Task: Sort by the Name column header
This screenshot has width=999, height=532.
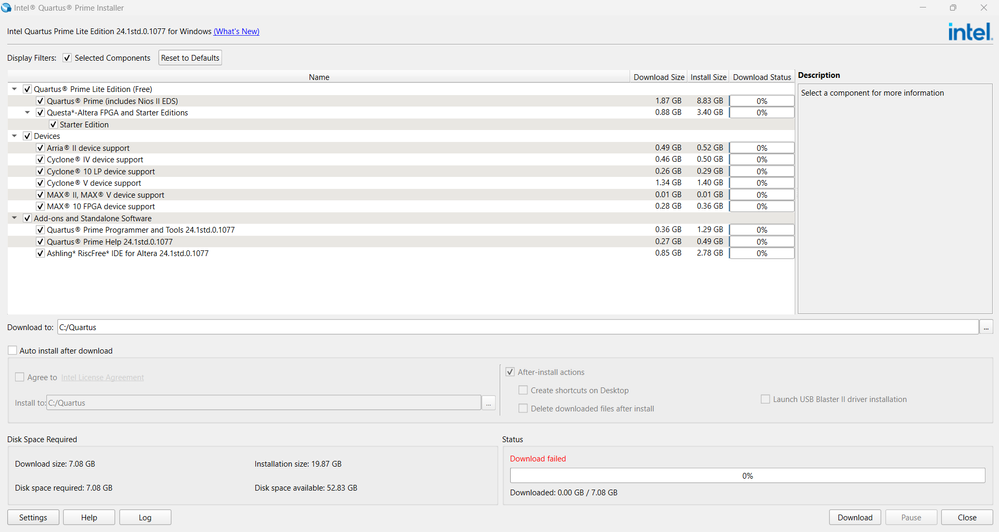Action: (x=319, y=77)
